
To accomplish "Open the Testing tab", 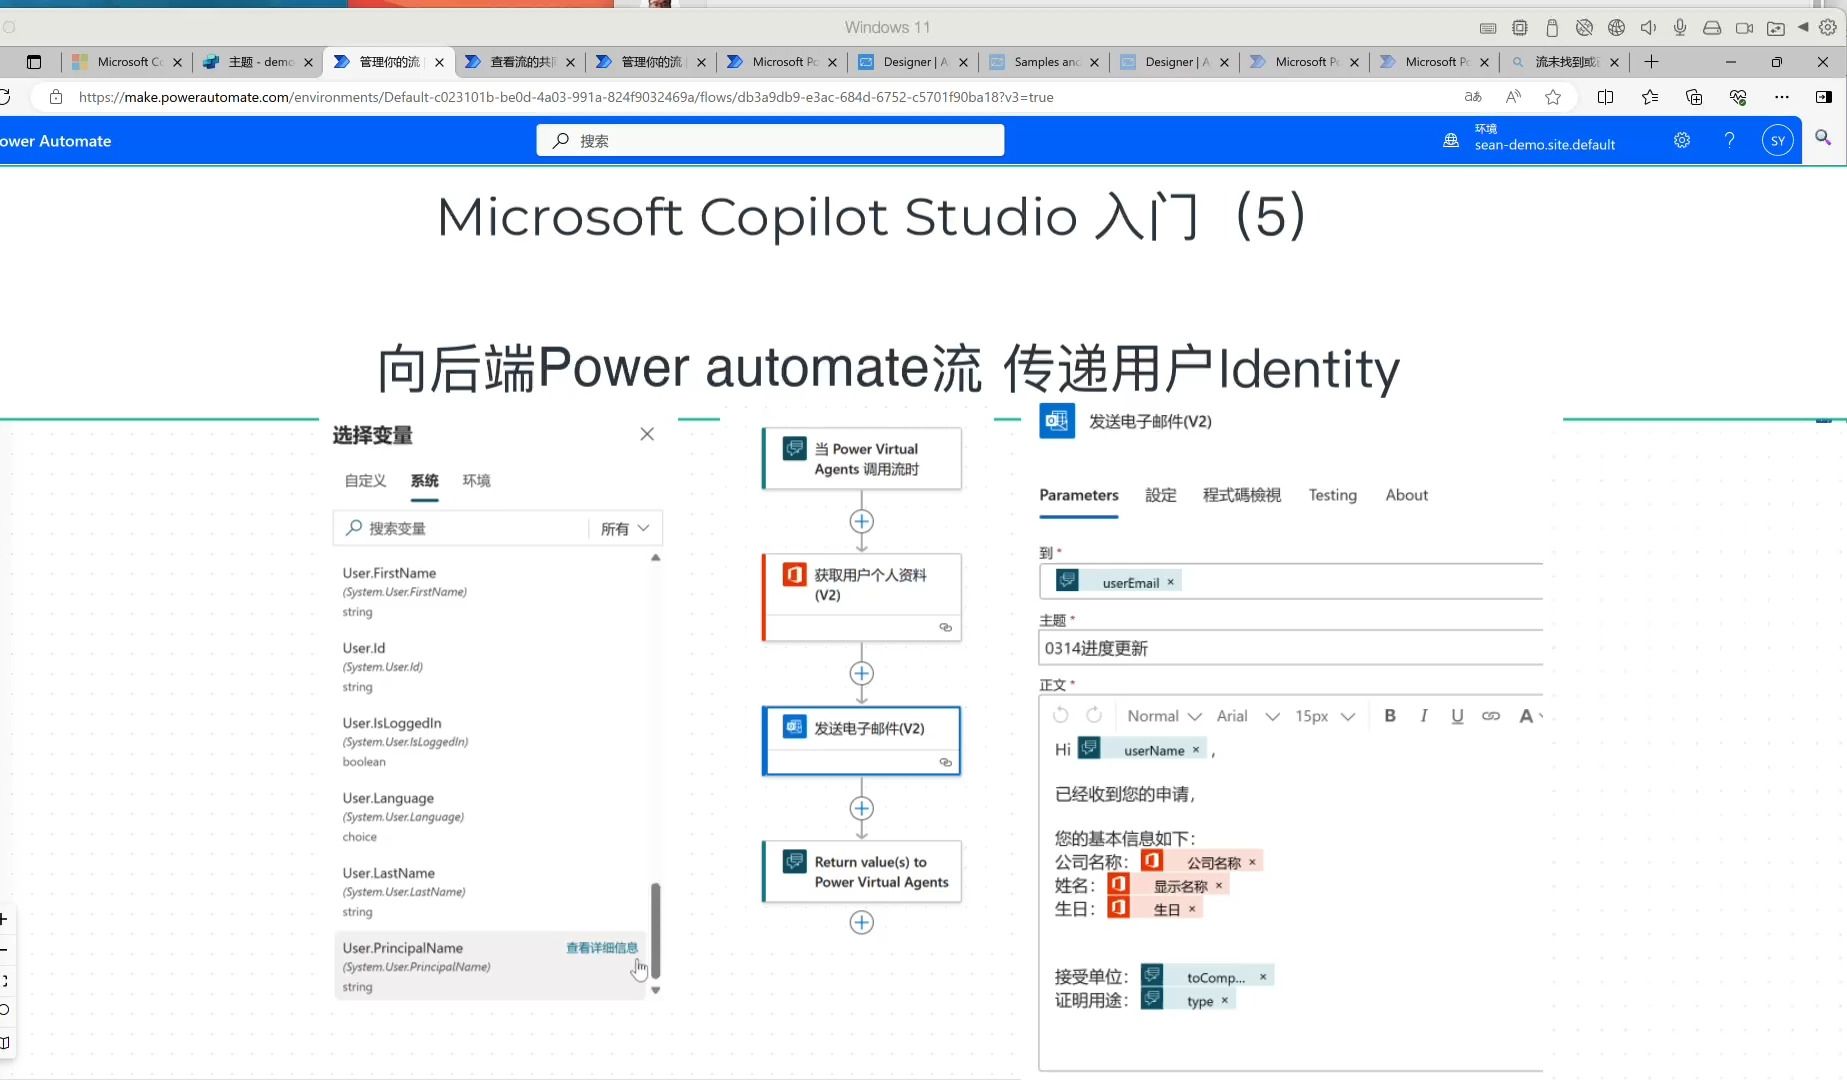I will [1333, 495].
